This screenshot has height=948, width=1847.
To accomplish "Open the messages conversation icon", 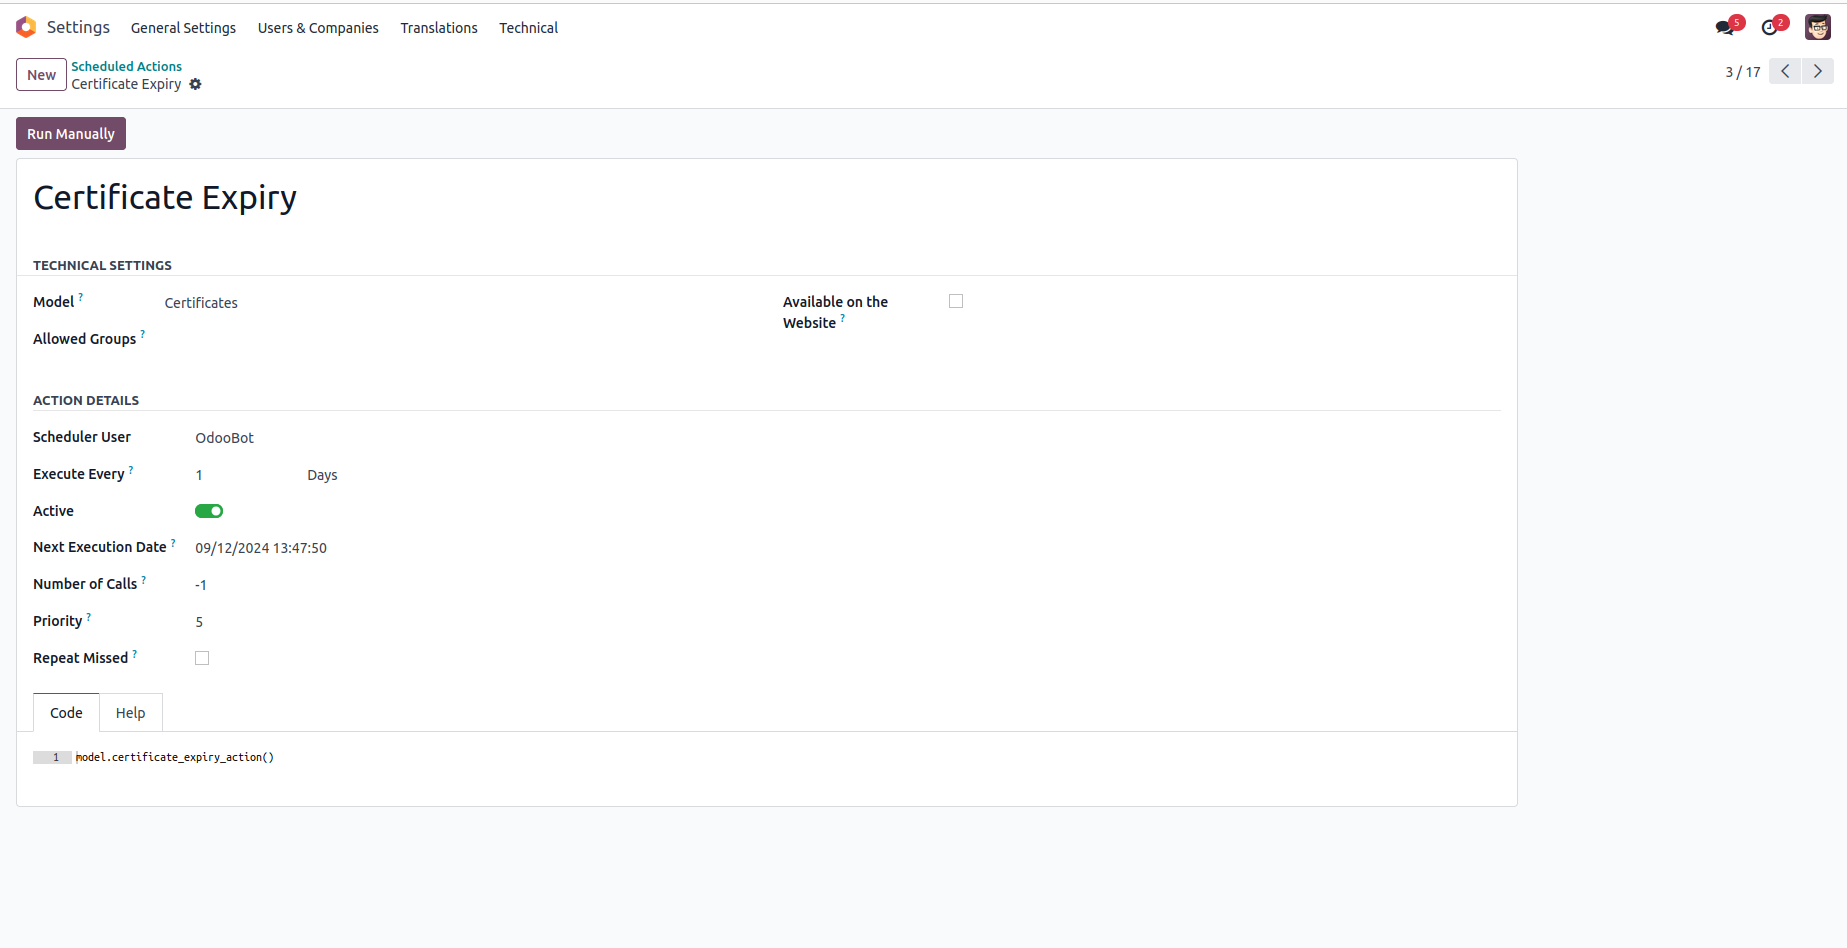I will point(1725,27).
